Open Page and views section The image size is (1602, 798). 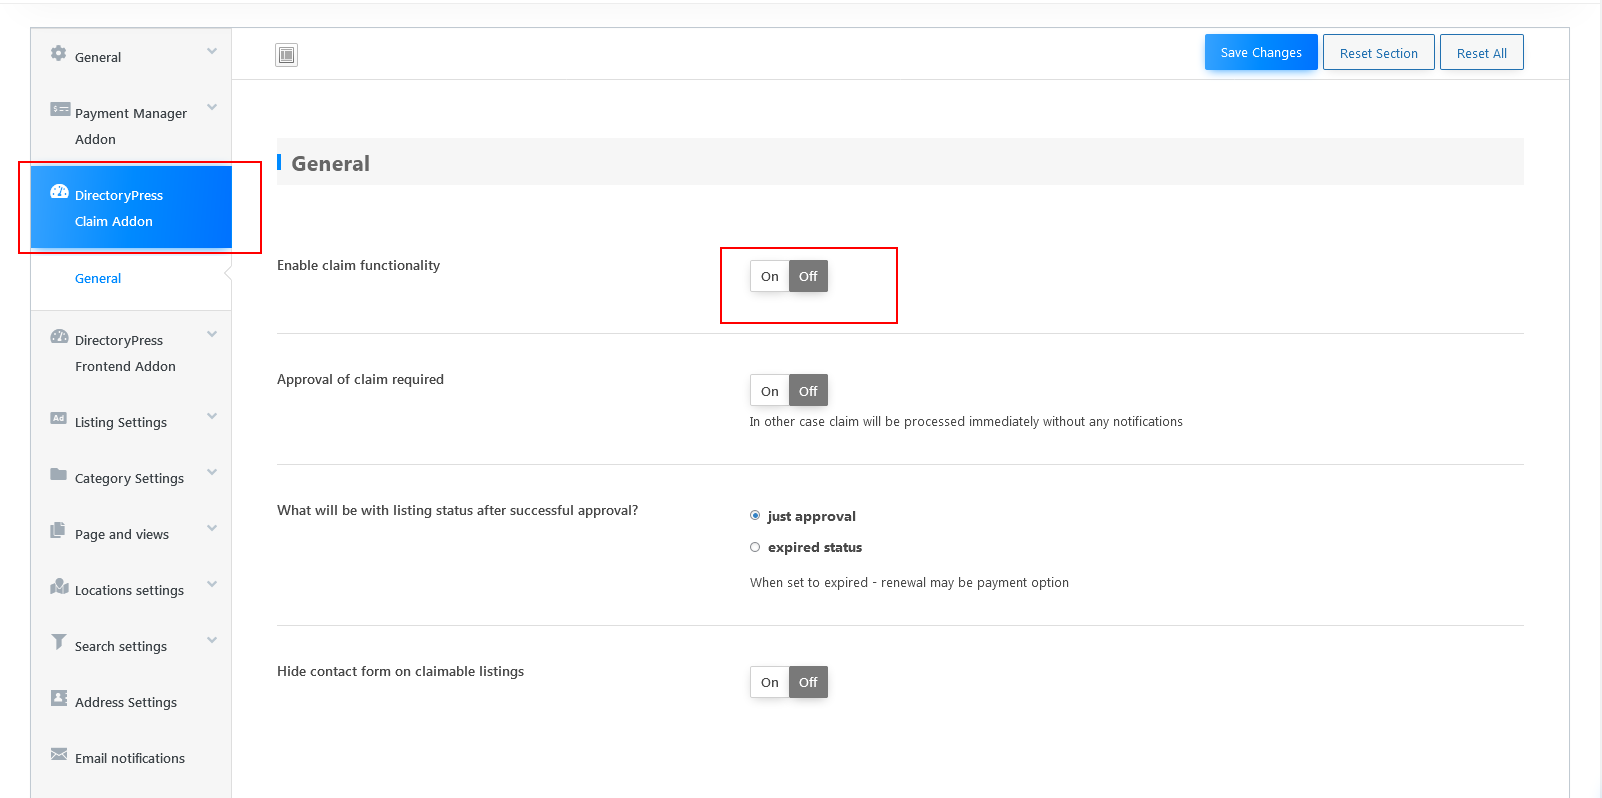131,533
